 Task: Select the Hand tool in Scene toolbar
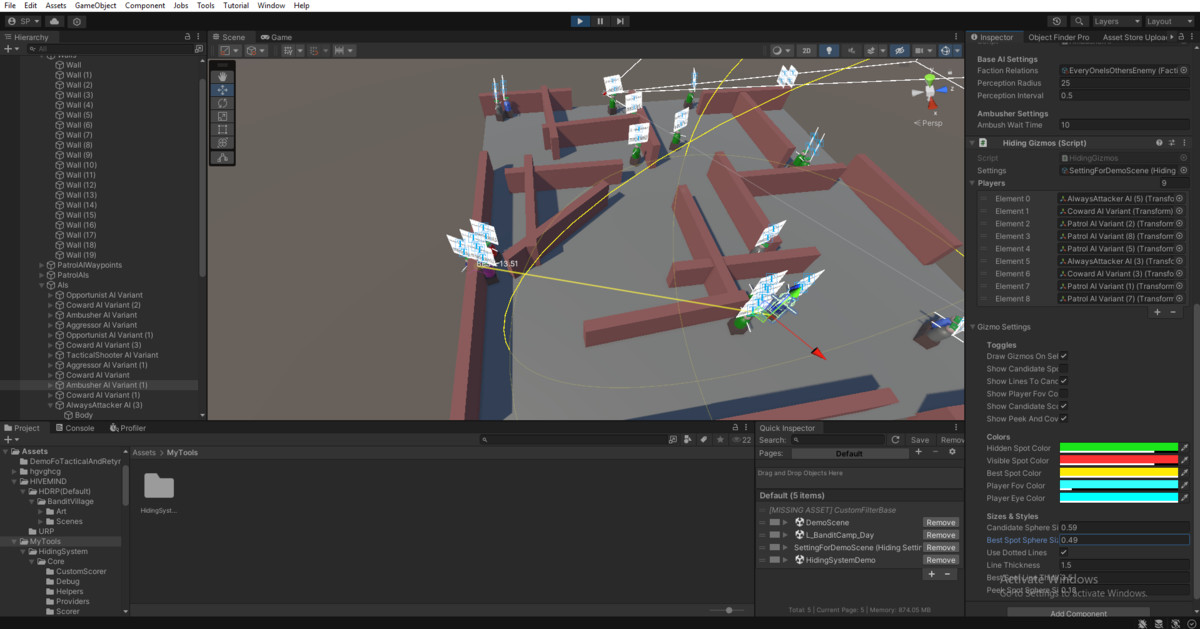222,75
